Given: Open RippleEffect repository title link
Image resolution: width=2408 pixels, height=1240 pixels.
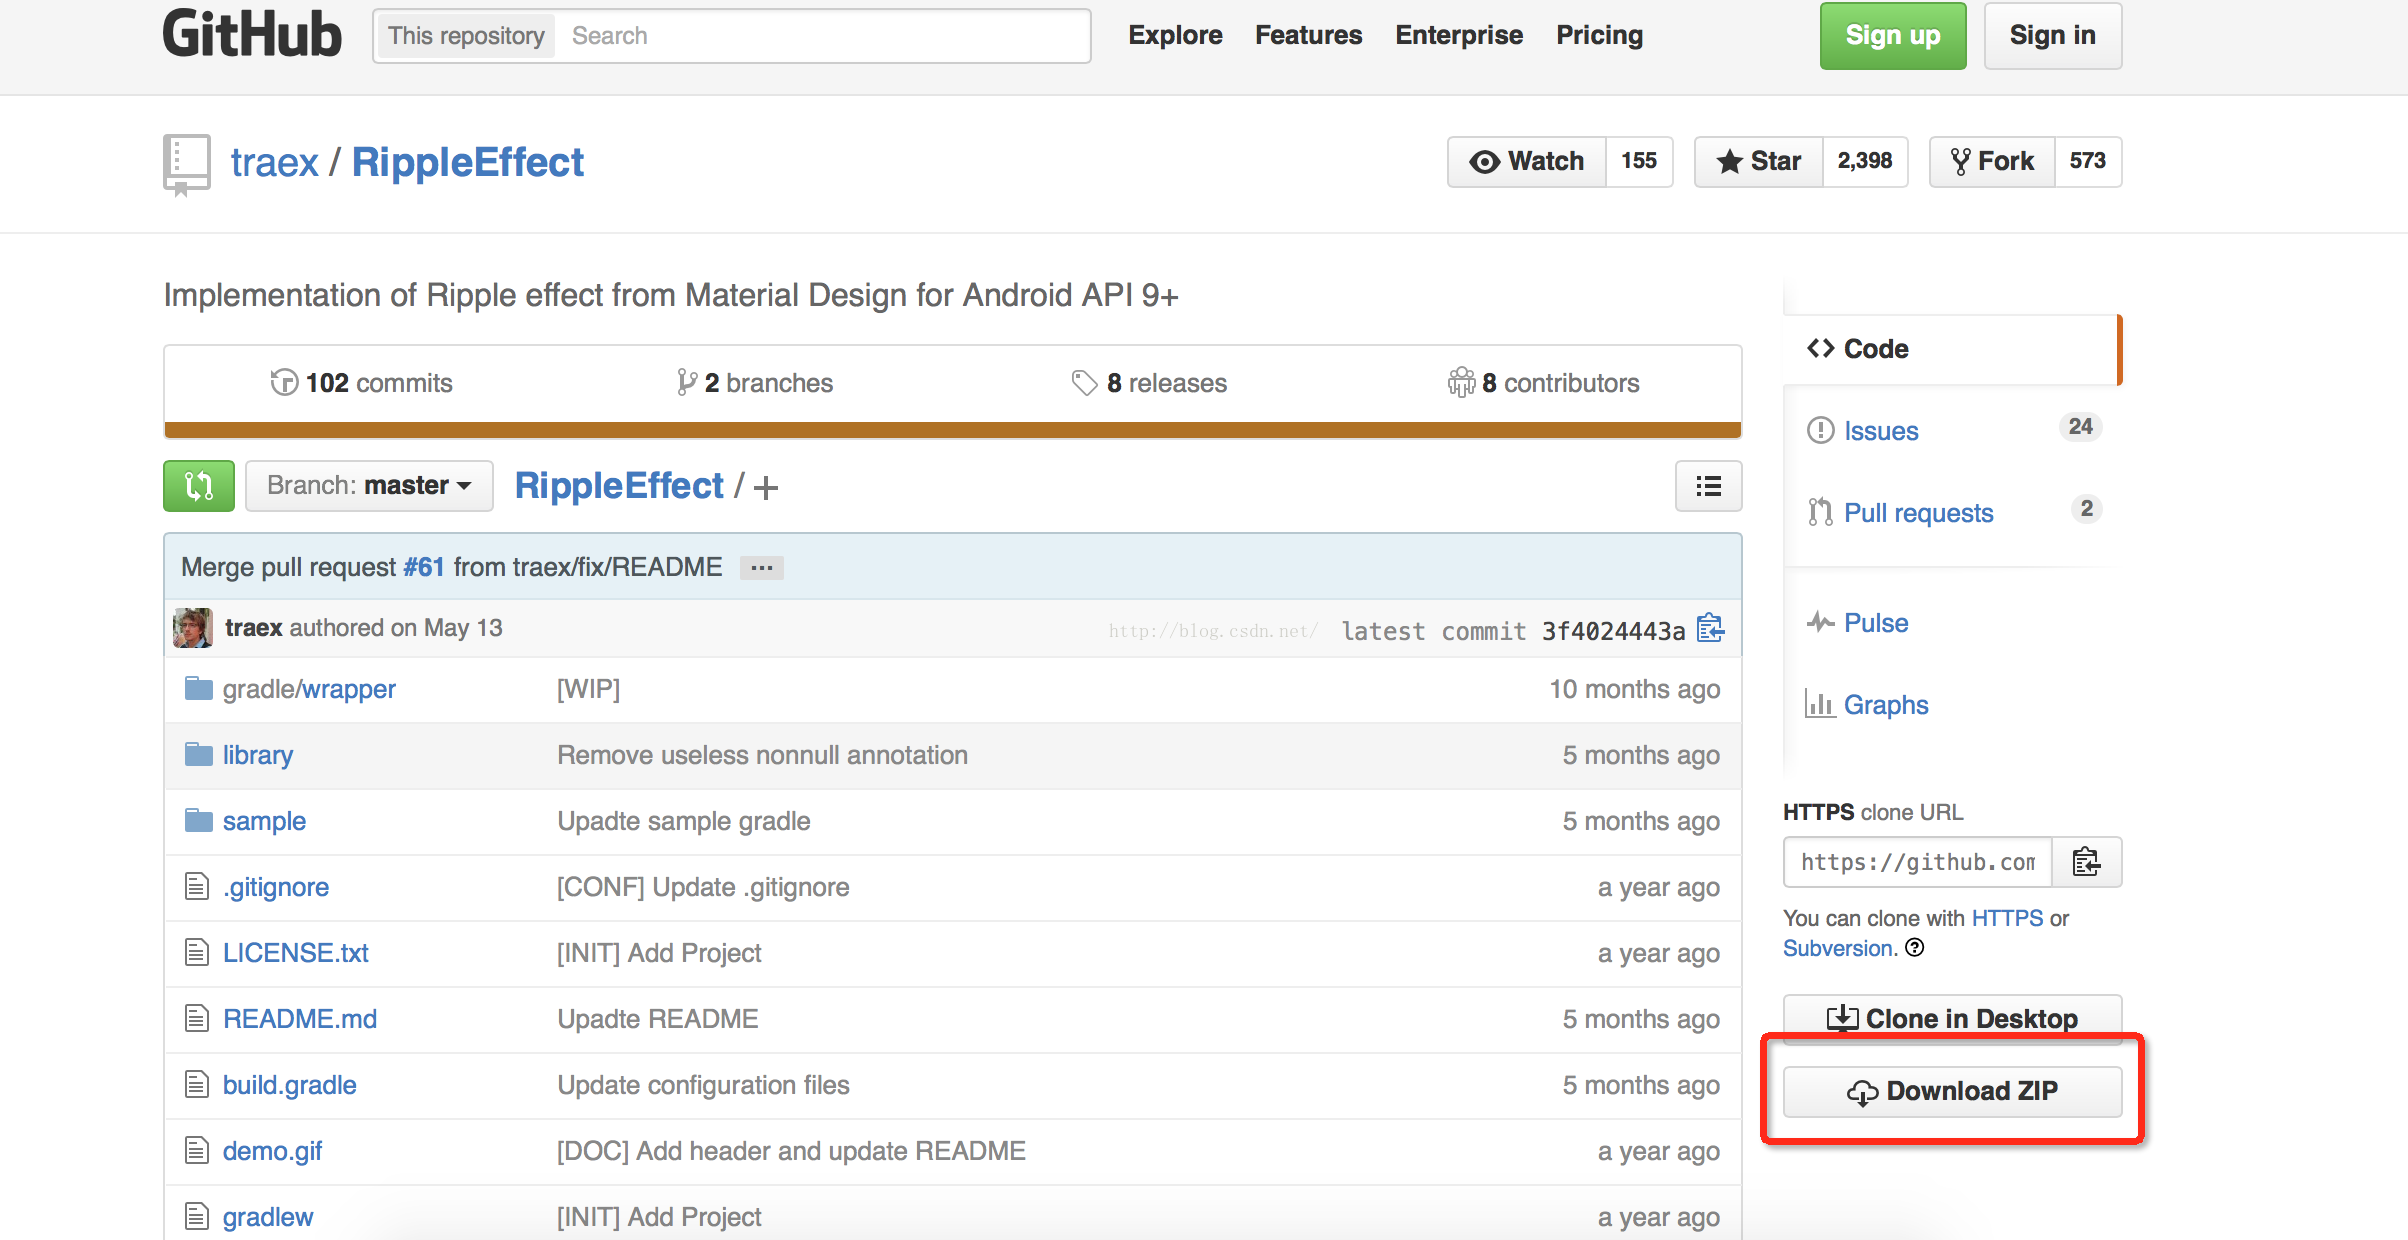Looking at the screenshot, I should click(x=468, y=162).
